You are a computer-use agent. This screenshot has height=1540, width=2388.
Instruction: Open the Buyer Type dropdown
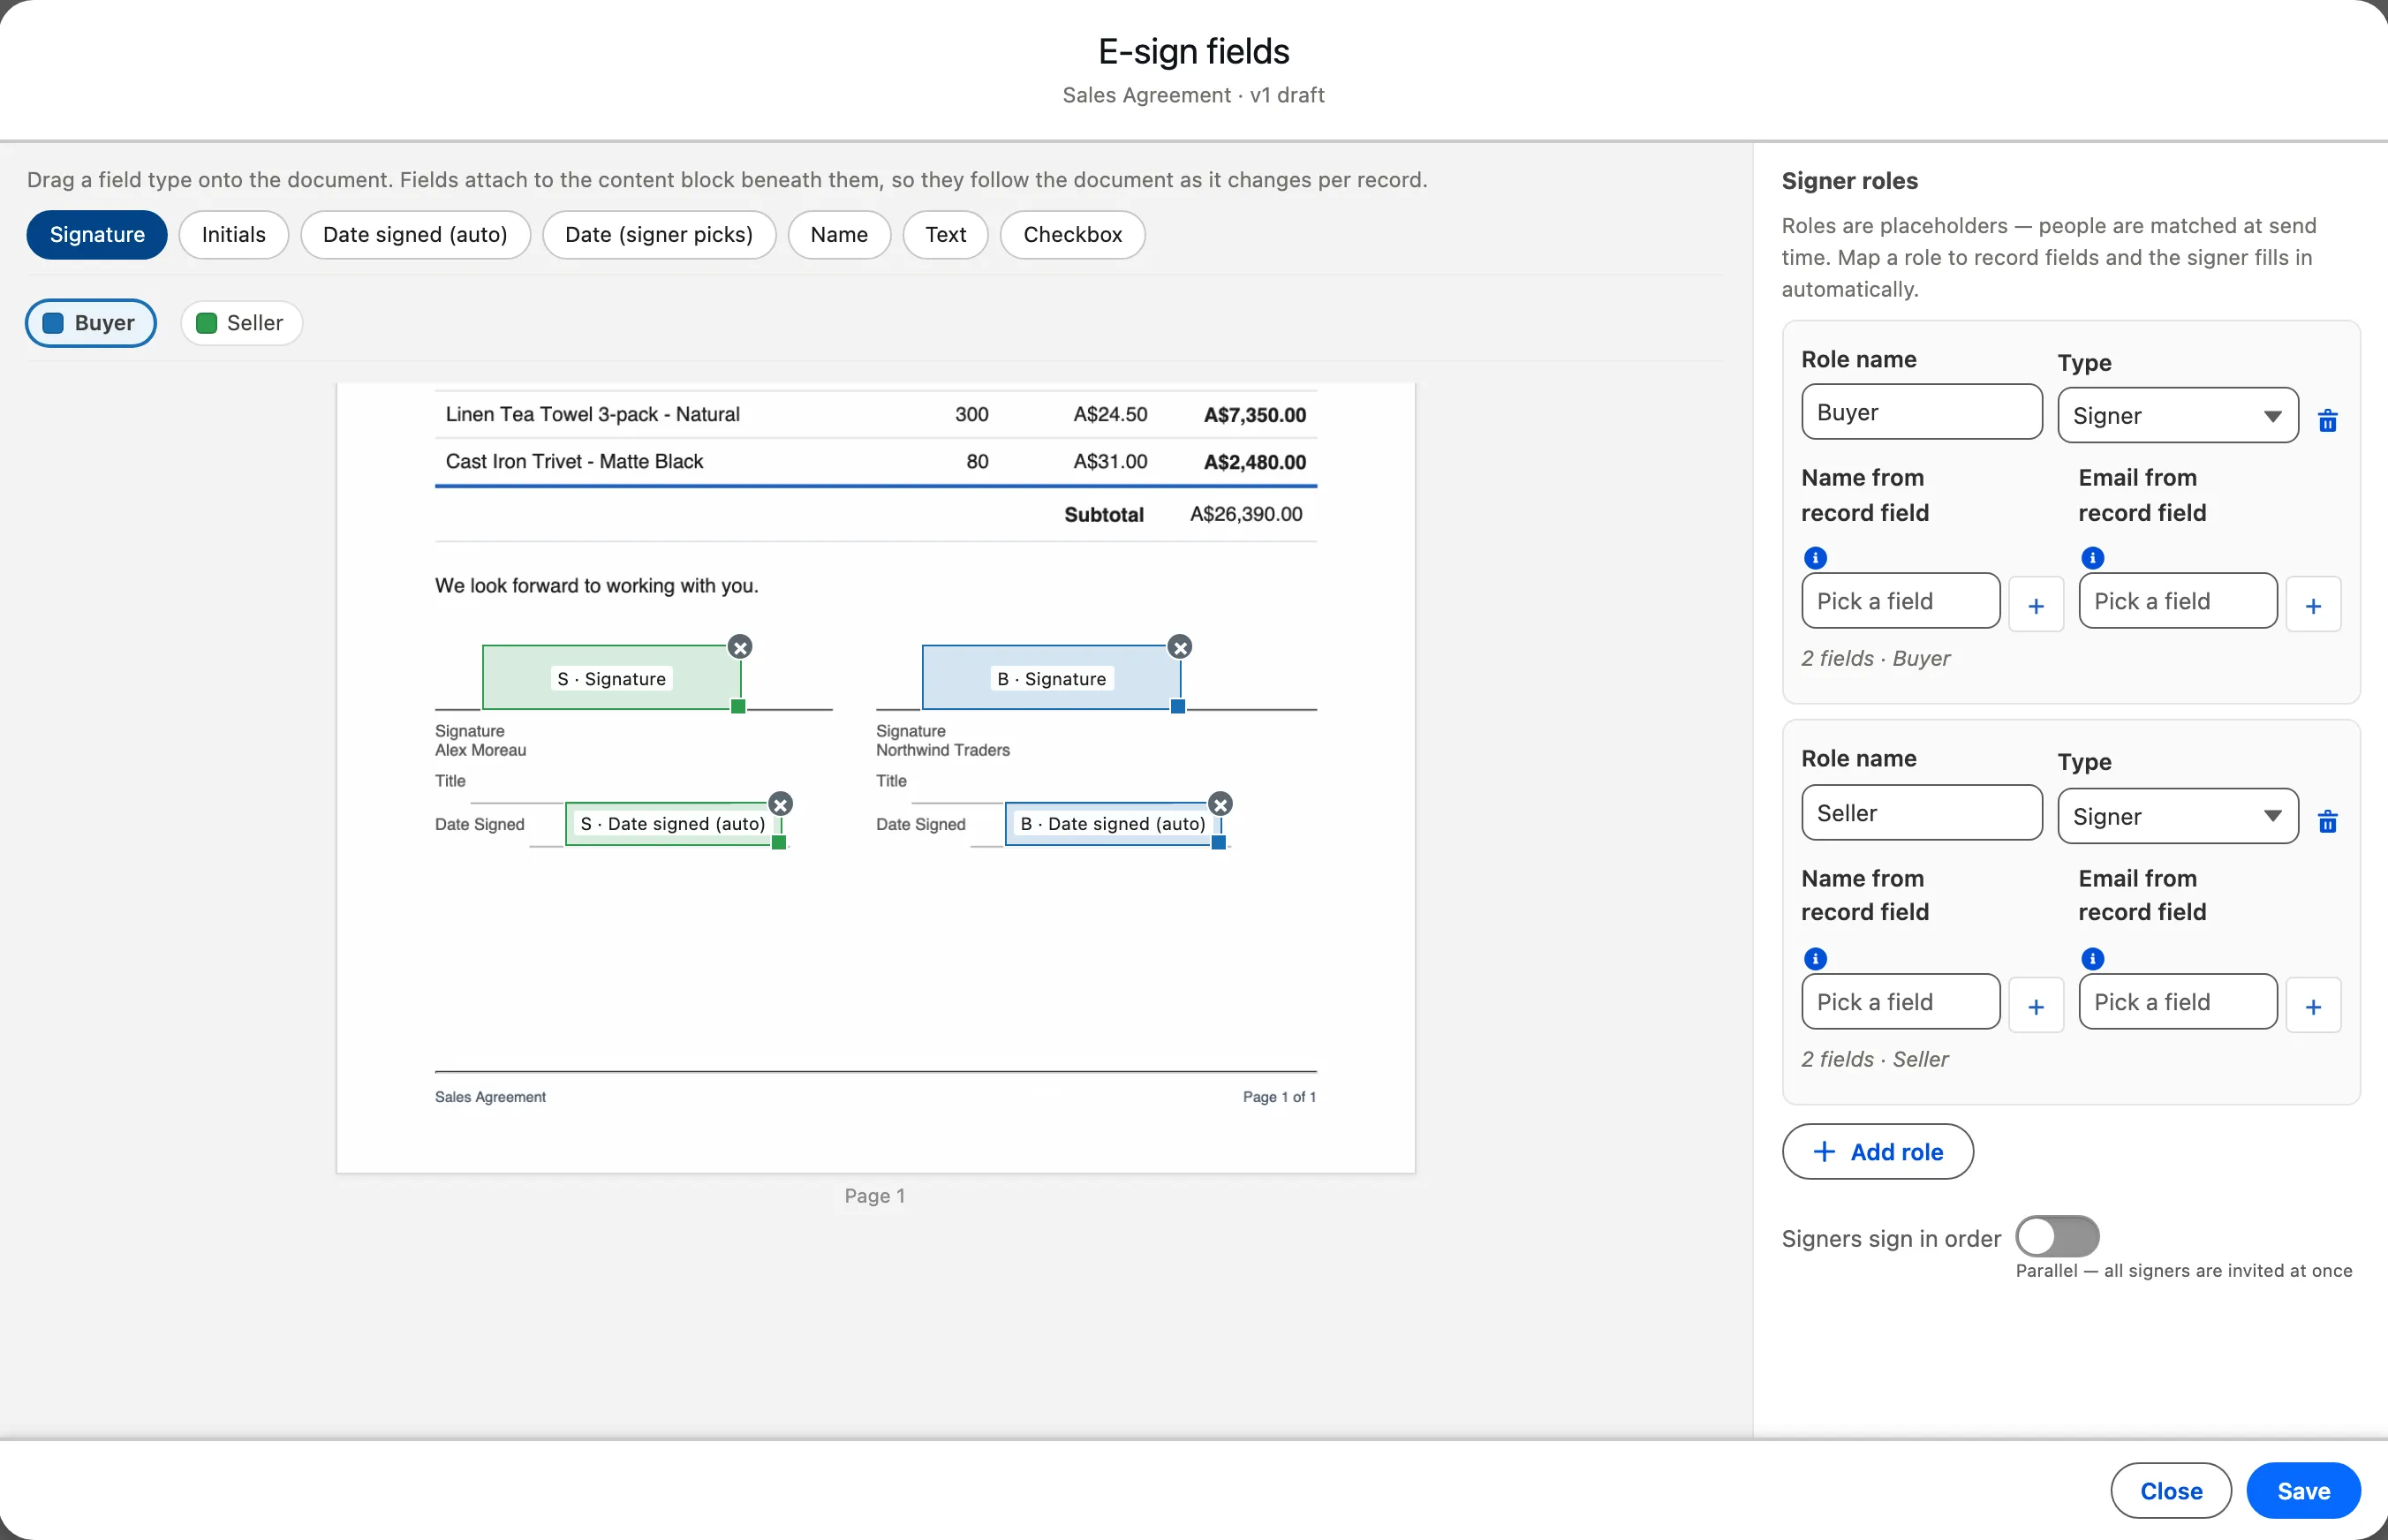click(x=2177, y=416)
